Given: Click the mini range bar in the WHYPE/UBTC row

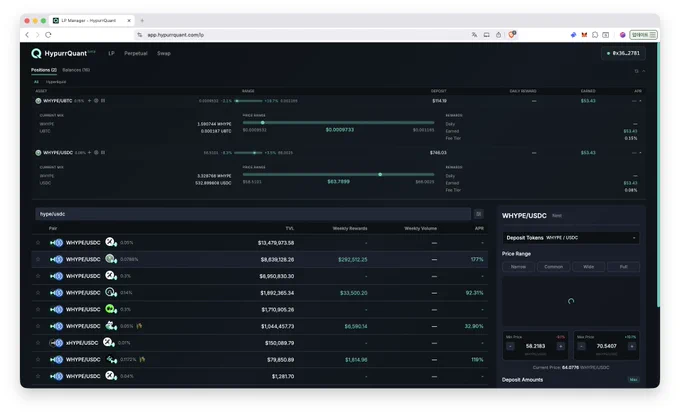Looking at the screenshot, I should pos(248,101).
